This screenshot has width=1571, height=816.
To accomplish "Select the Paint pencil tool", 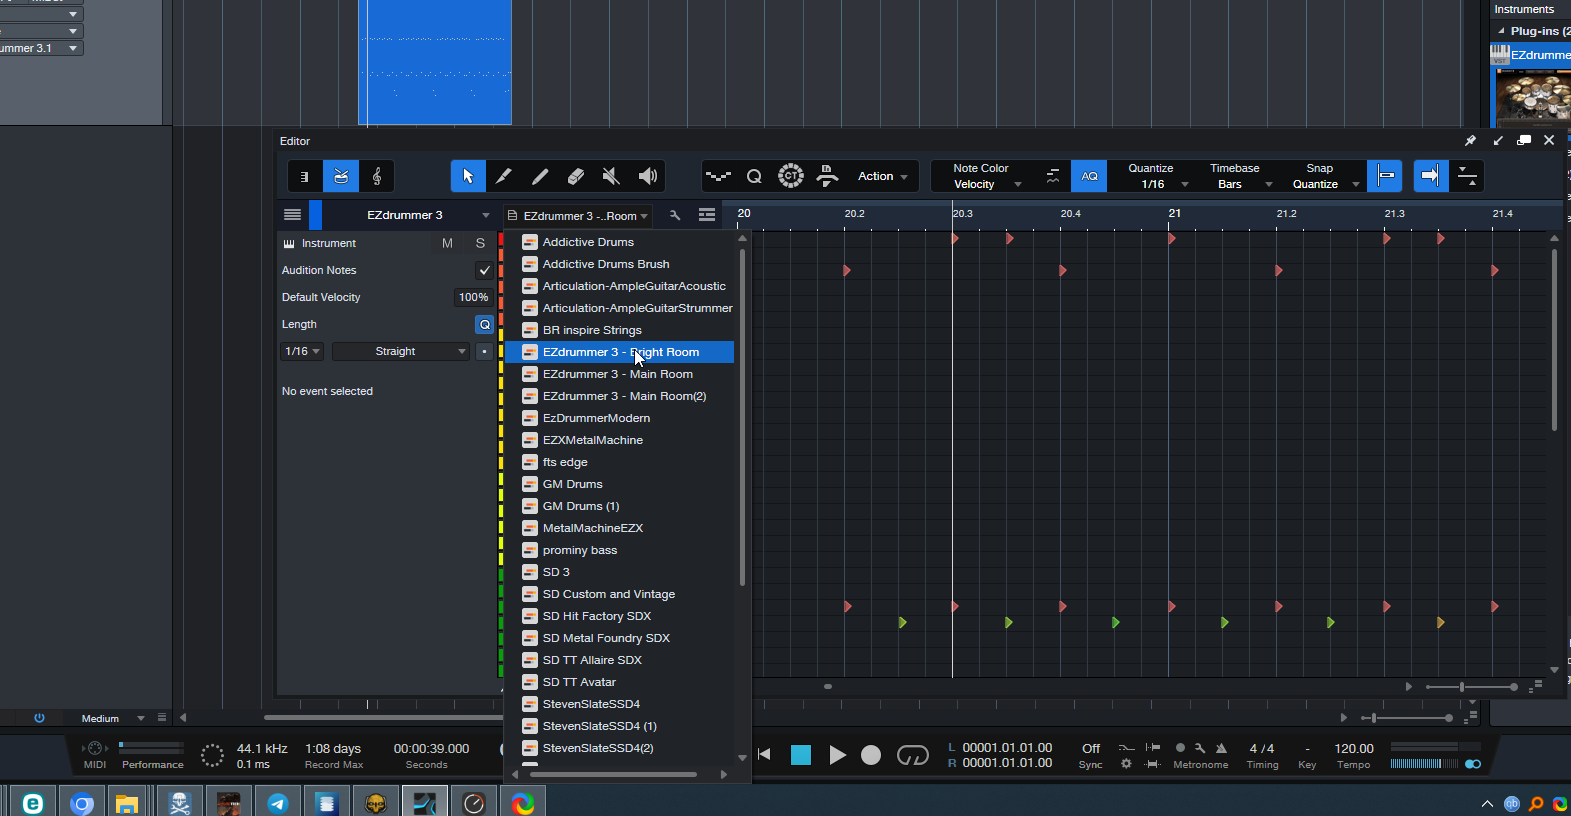I will pyautogui.click(x=540, y=176).
